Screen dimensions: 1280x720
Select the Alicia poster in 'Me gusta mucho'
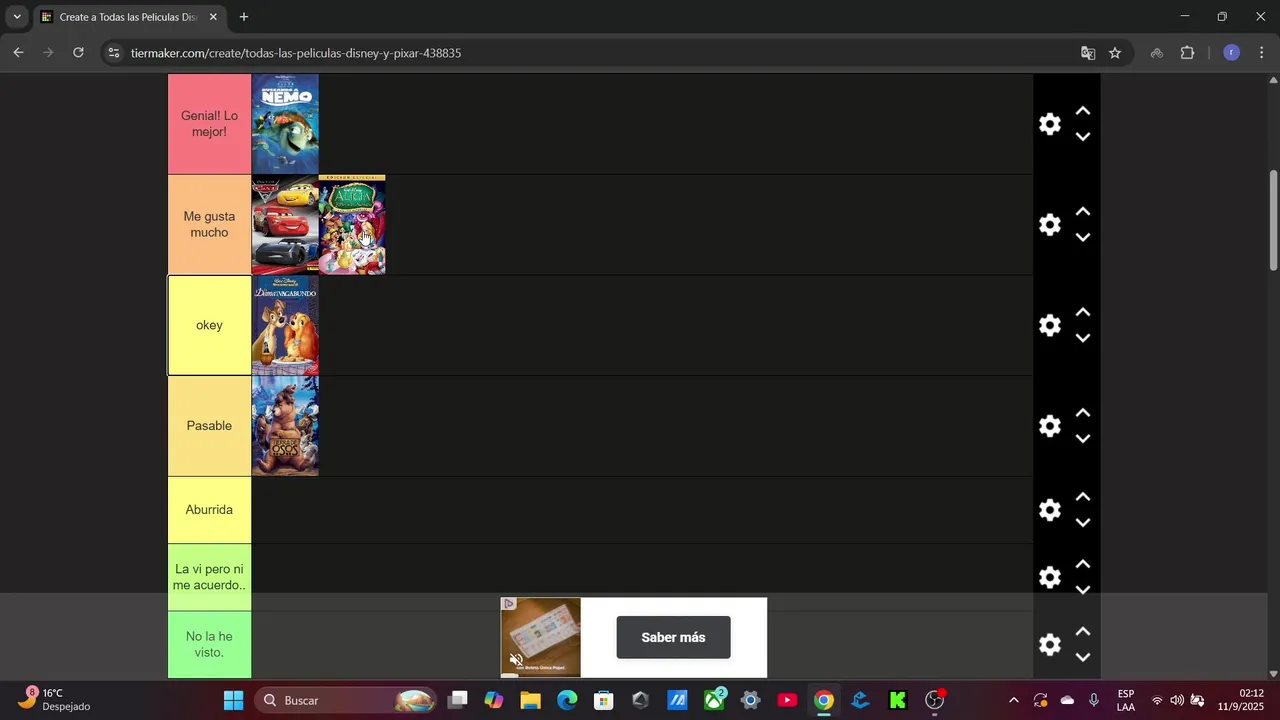pos(352,225)
